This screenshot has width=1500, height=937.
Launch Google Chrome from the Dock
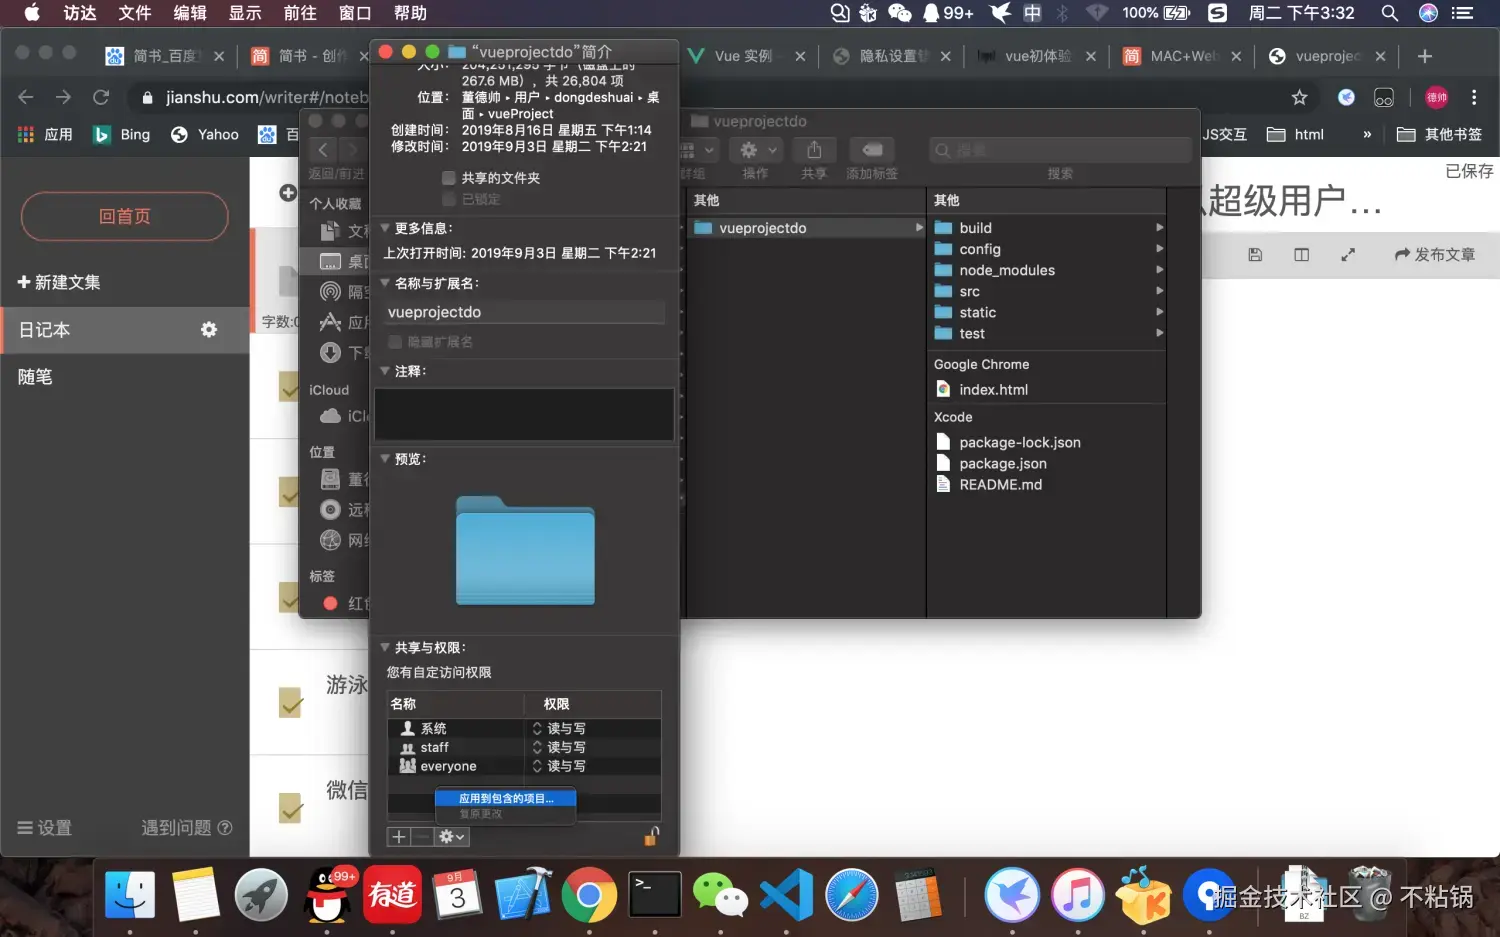pyautogui.click(x=589, y=895)
